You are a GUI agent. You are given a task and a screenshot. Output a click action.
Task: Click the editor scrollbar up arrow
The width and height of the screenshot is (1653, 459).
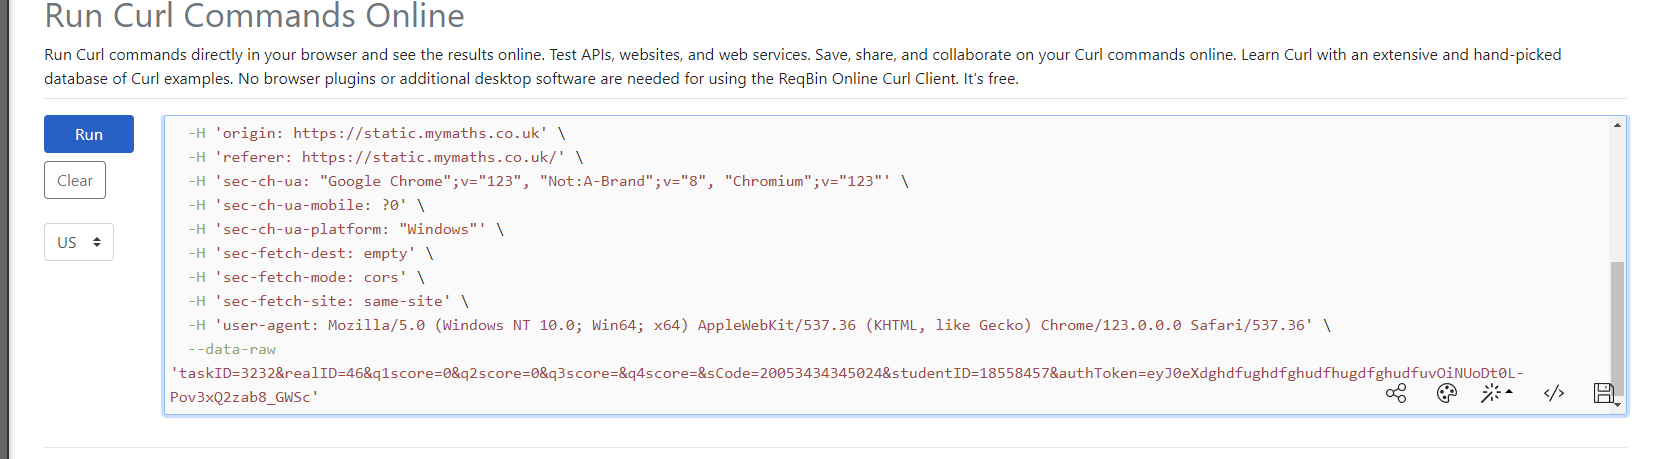[x=1617, y=125]
